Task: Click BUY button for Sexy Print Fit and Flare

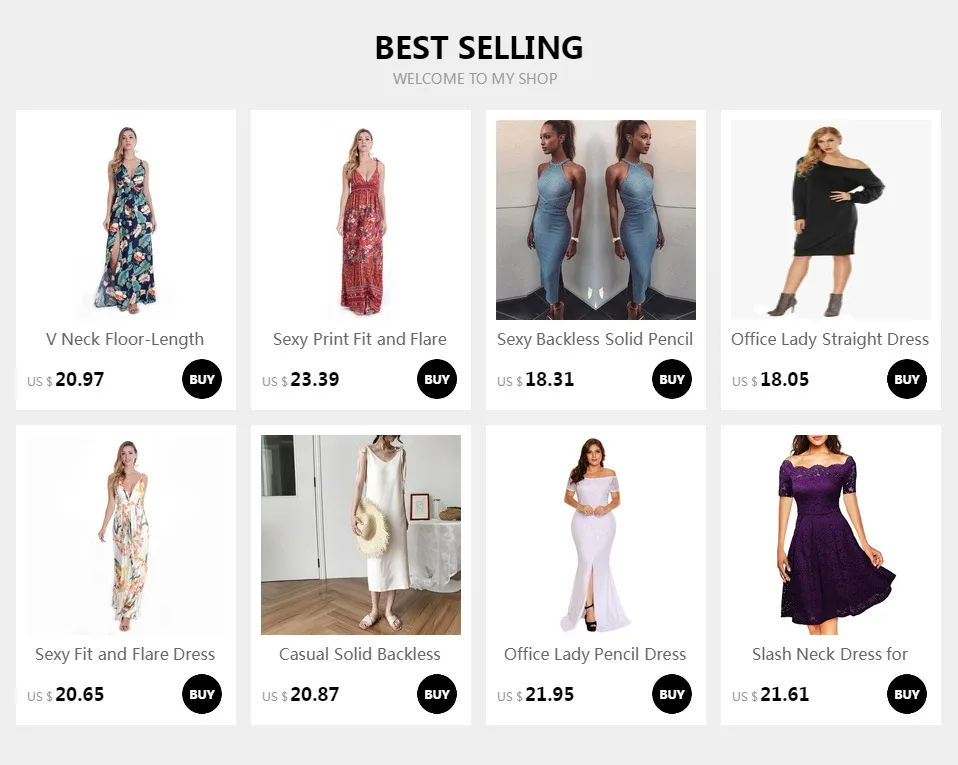Action: coord(437,379)
